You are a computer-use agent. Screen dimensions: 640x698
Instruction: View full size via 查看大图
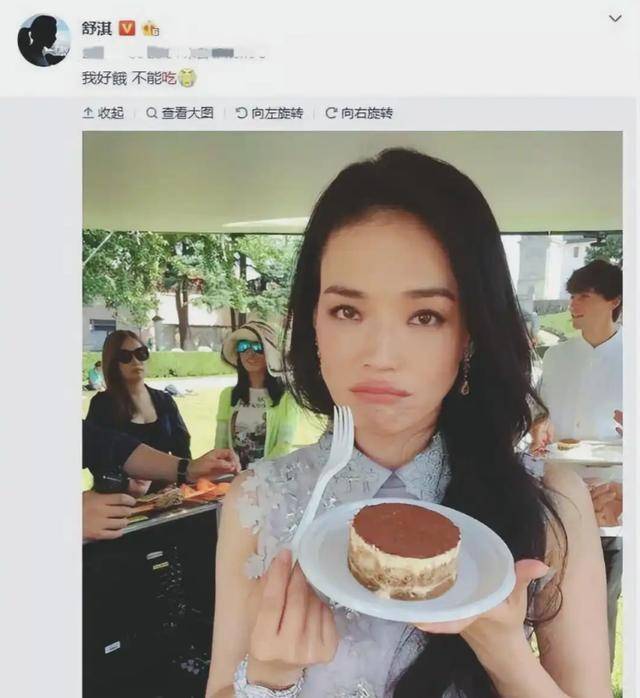point(180,113)
